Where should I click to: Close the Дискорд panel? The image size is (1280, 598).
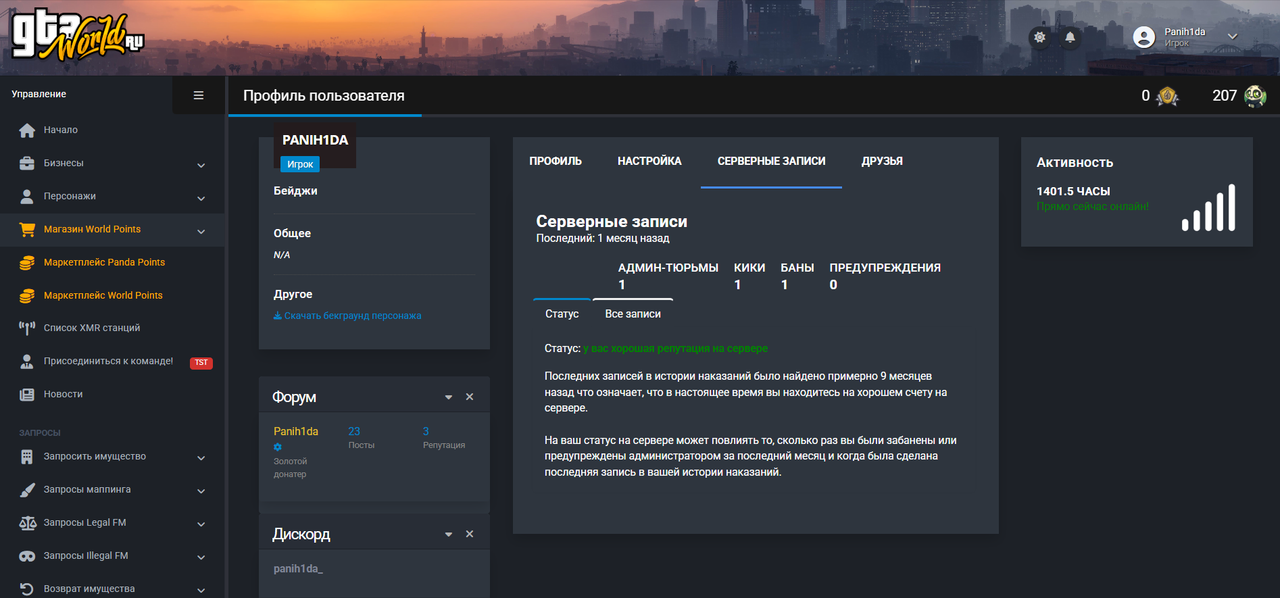470,534
